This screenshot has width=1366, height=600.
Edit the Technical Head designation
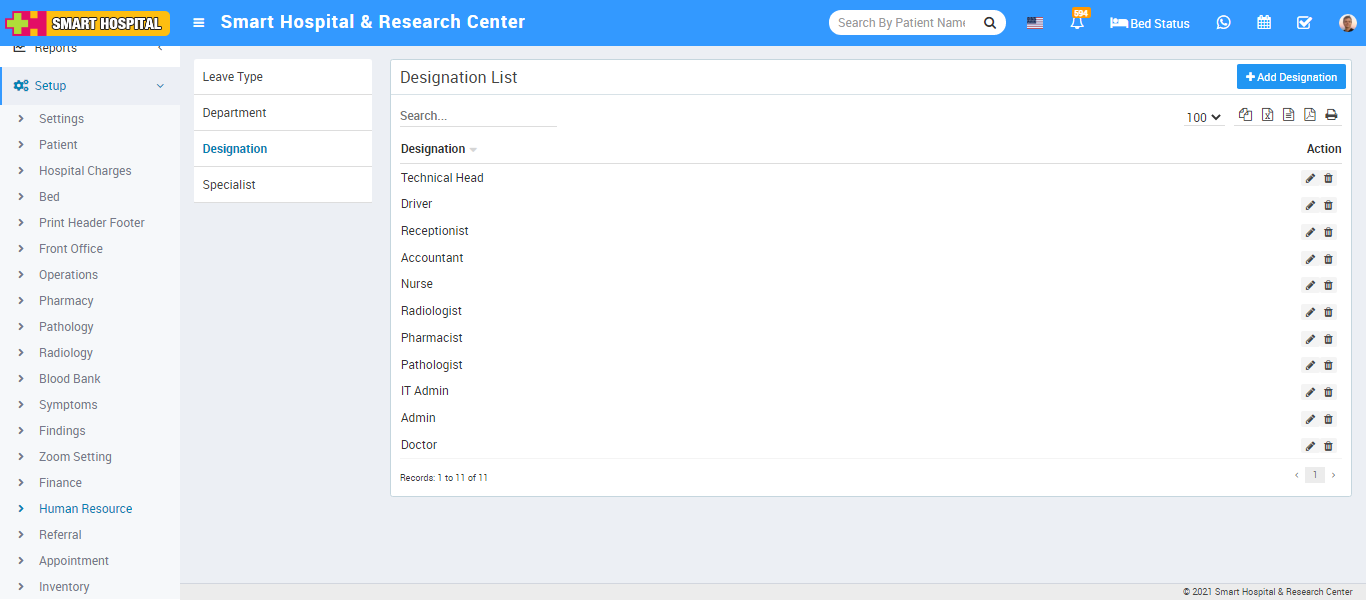click(x=1310, y=179)
